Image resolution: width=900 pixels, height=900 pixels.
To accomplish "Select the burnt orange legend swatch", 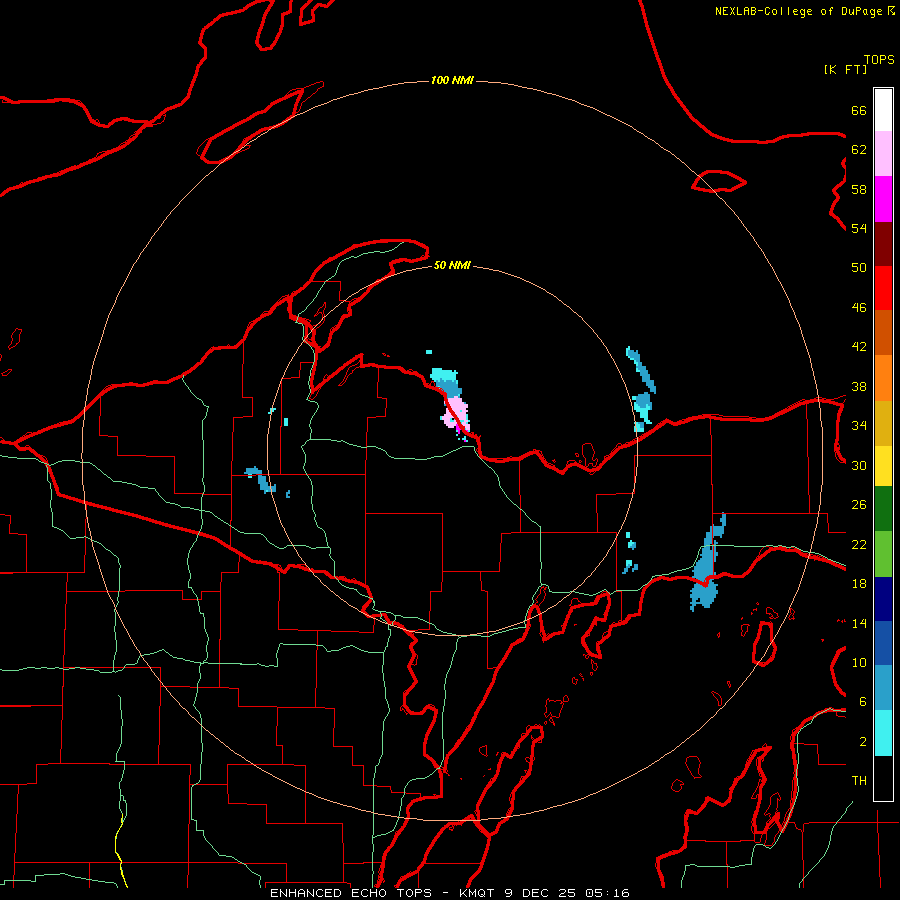I will [883, 332].
